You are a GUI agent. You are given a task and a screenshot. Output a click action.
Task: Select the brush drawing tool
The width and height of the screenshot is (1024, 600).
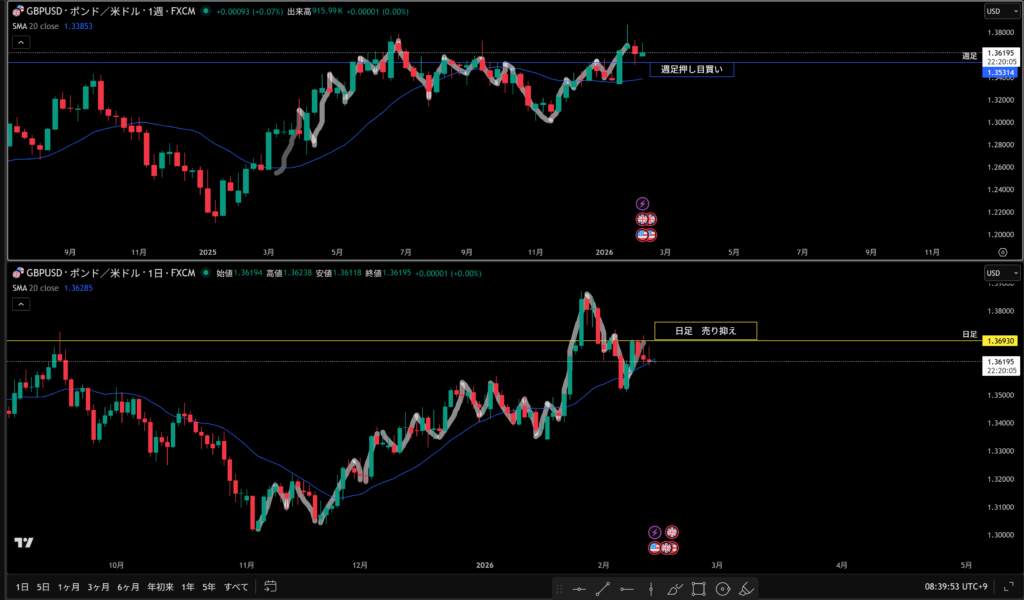[674, 587]
